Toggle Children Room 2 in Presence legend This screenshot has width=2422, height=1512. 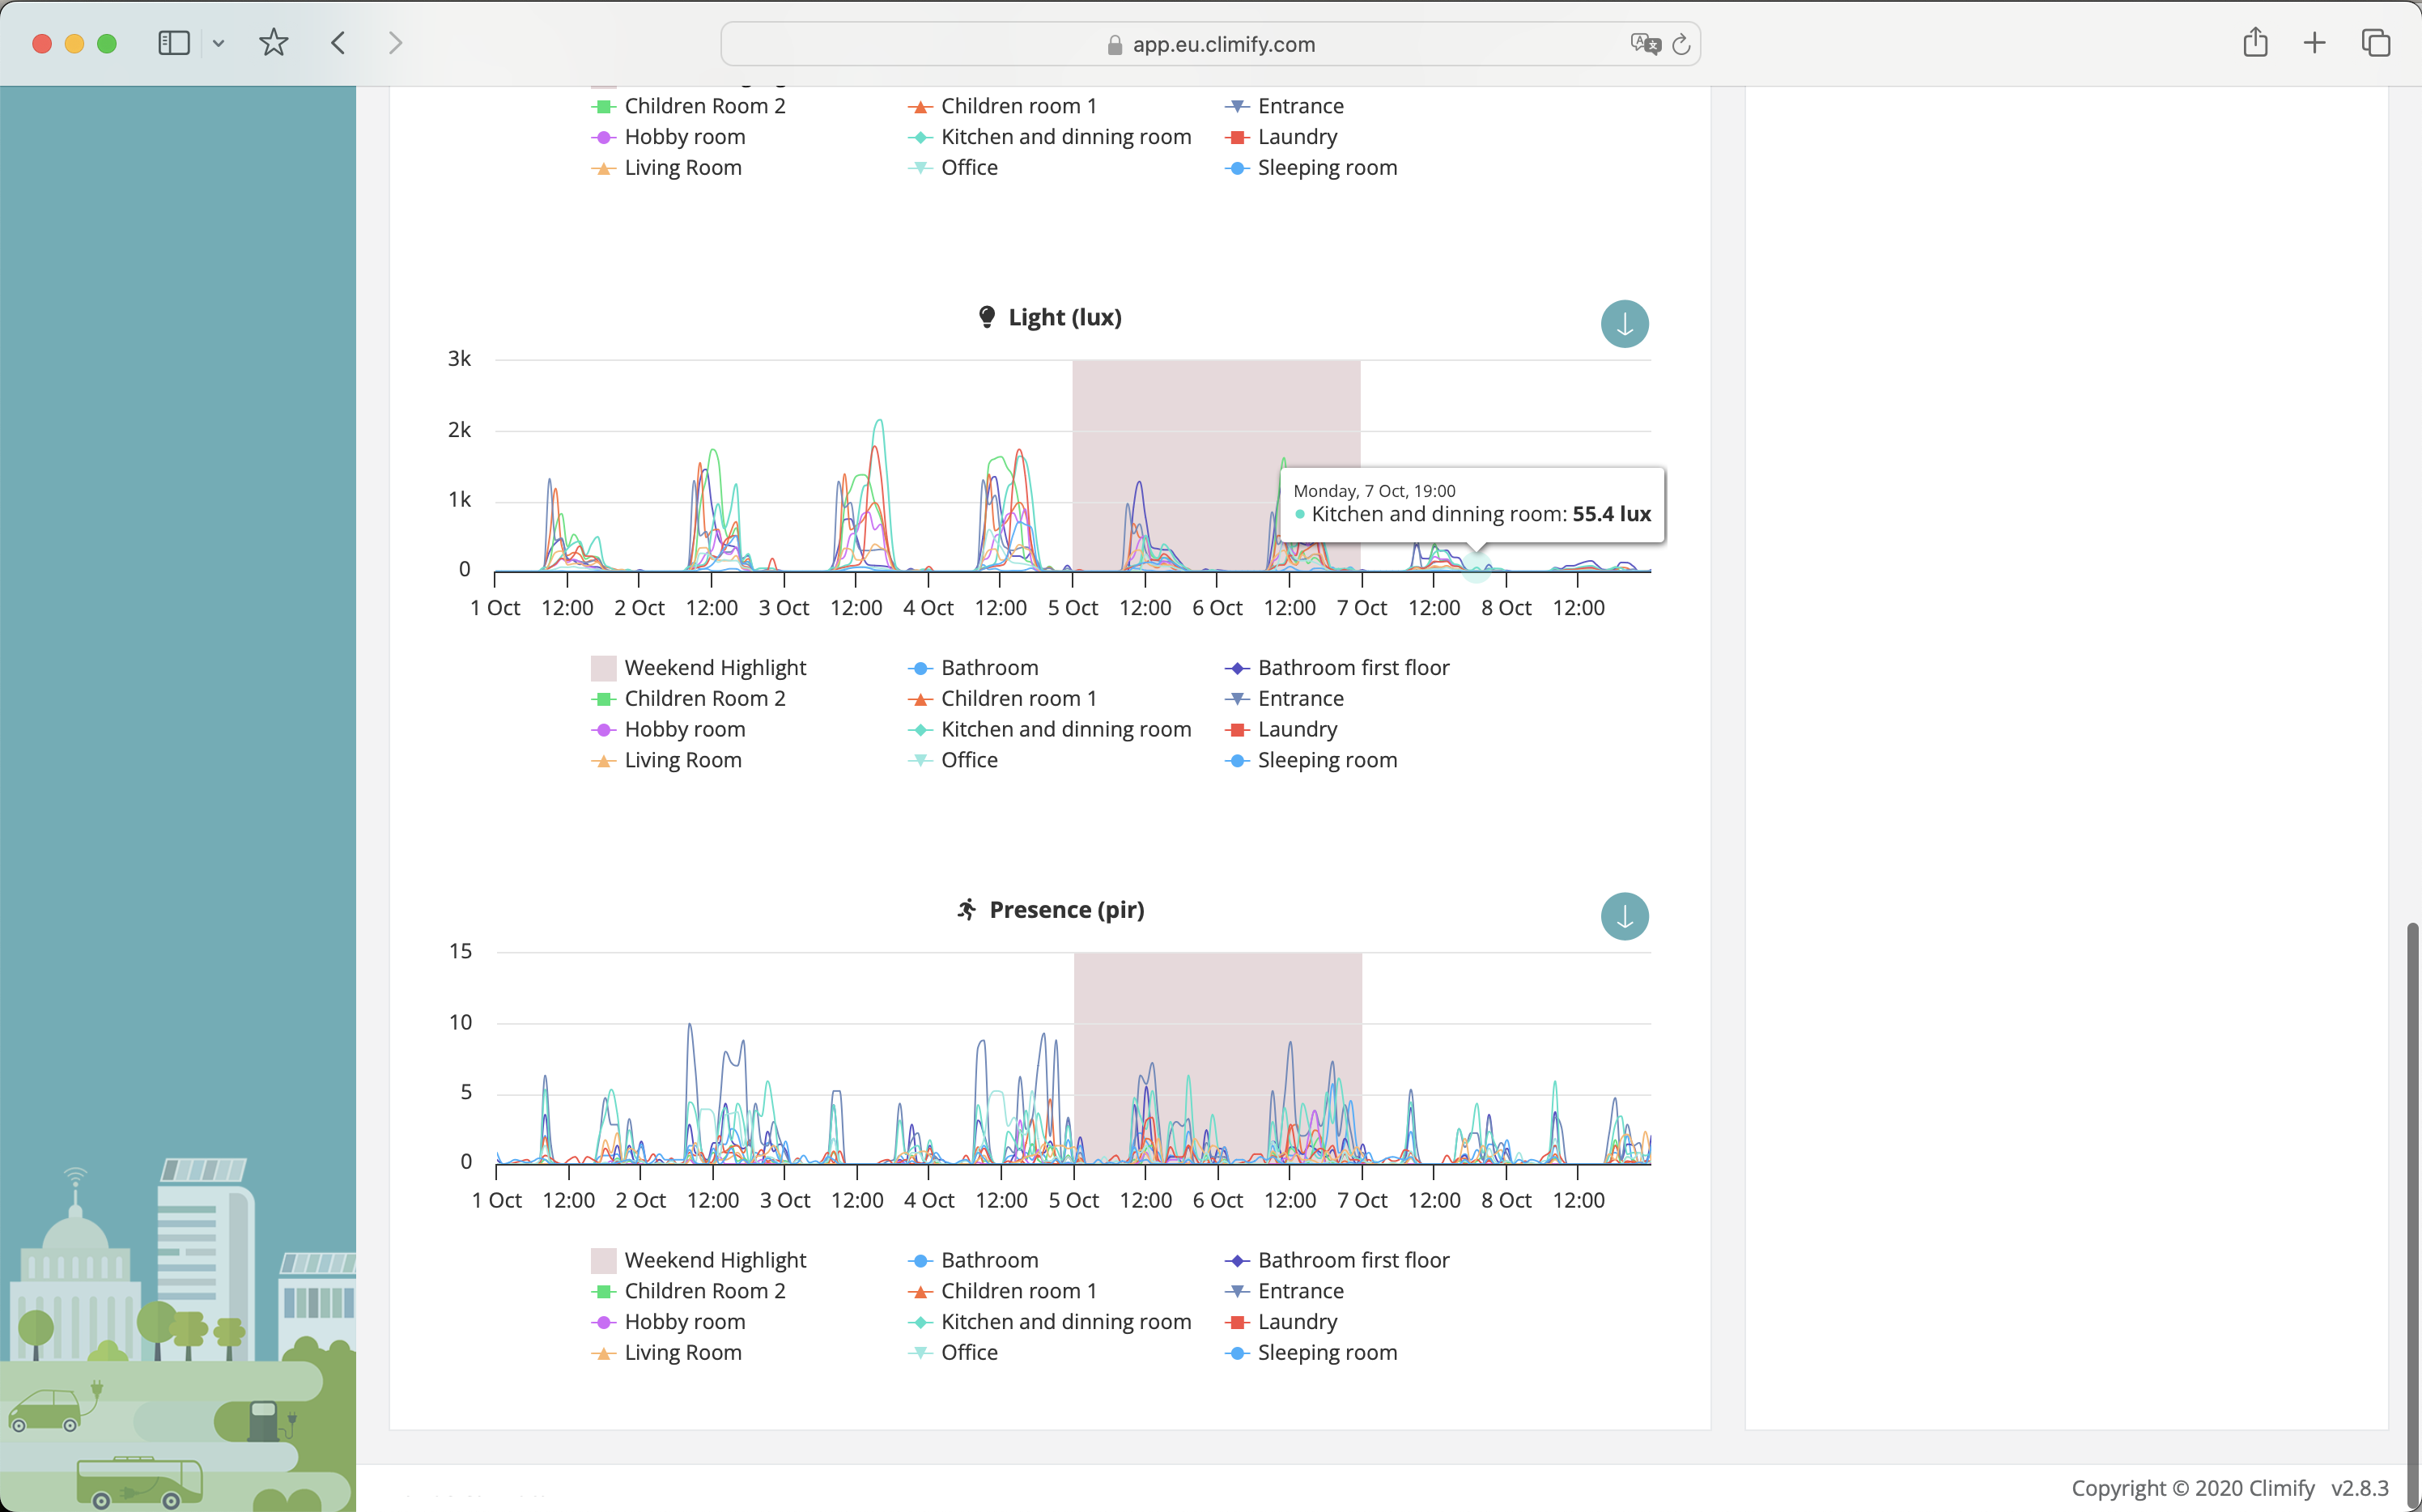[x=688, y=1292]
